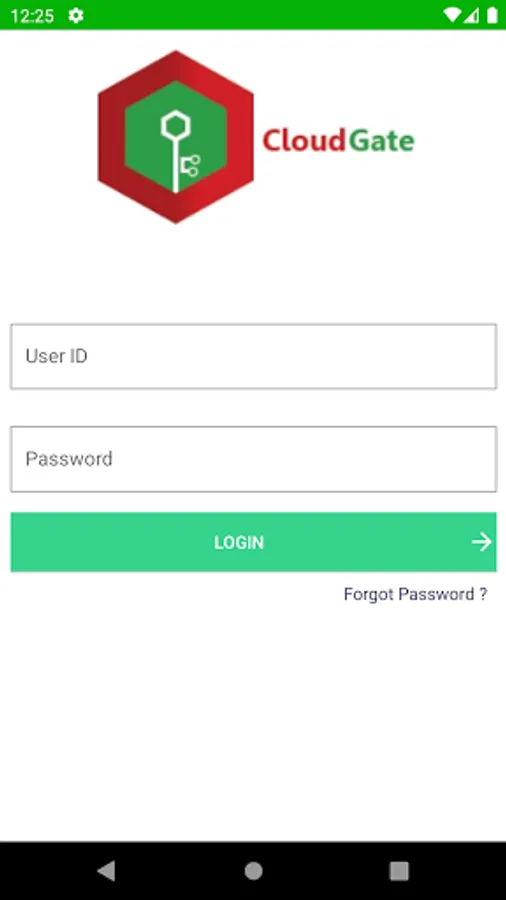Tap the battery icon in status bar
Screen dimensions: 506x900
point(492,15)
